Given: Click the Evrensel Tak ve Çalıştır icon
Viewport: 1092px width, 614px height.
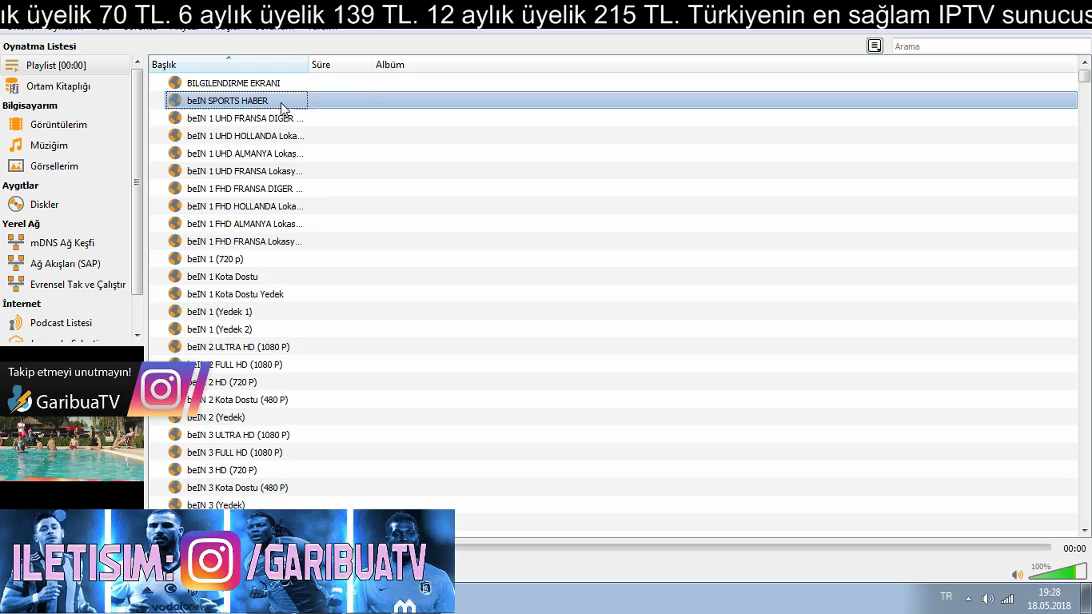Looking at the screenshot, I should [15, 285].
